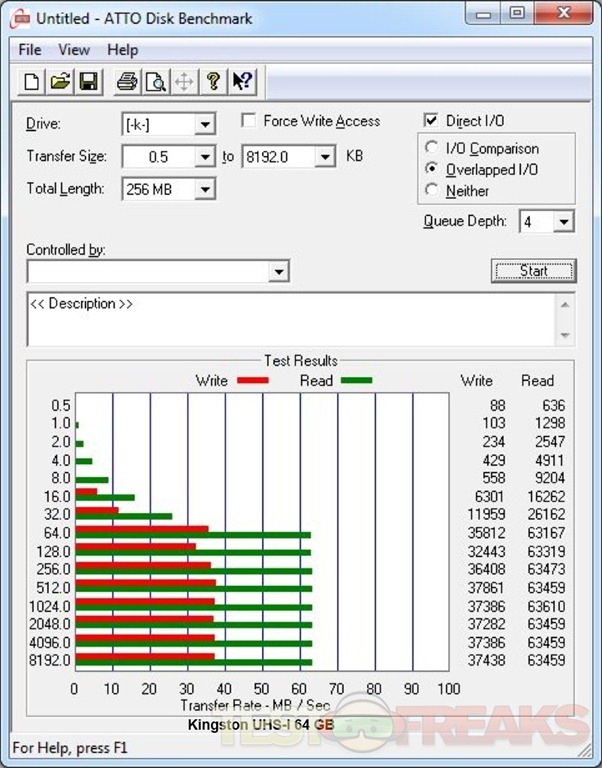Viewport: 602px width, 768px height.
Task: Click the yellow question mark About icon
Action: 212,82
